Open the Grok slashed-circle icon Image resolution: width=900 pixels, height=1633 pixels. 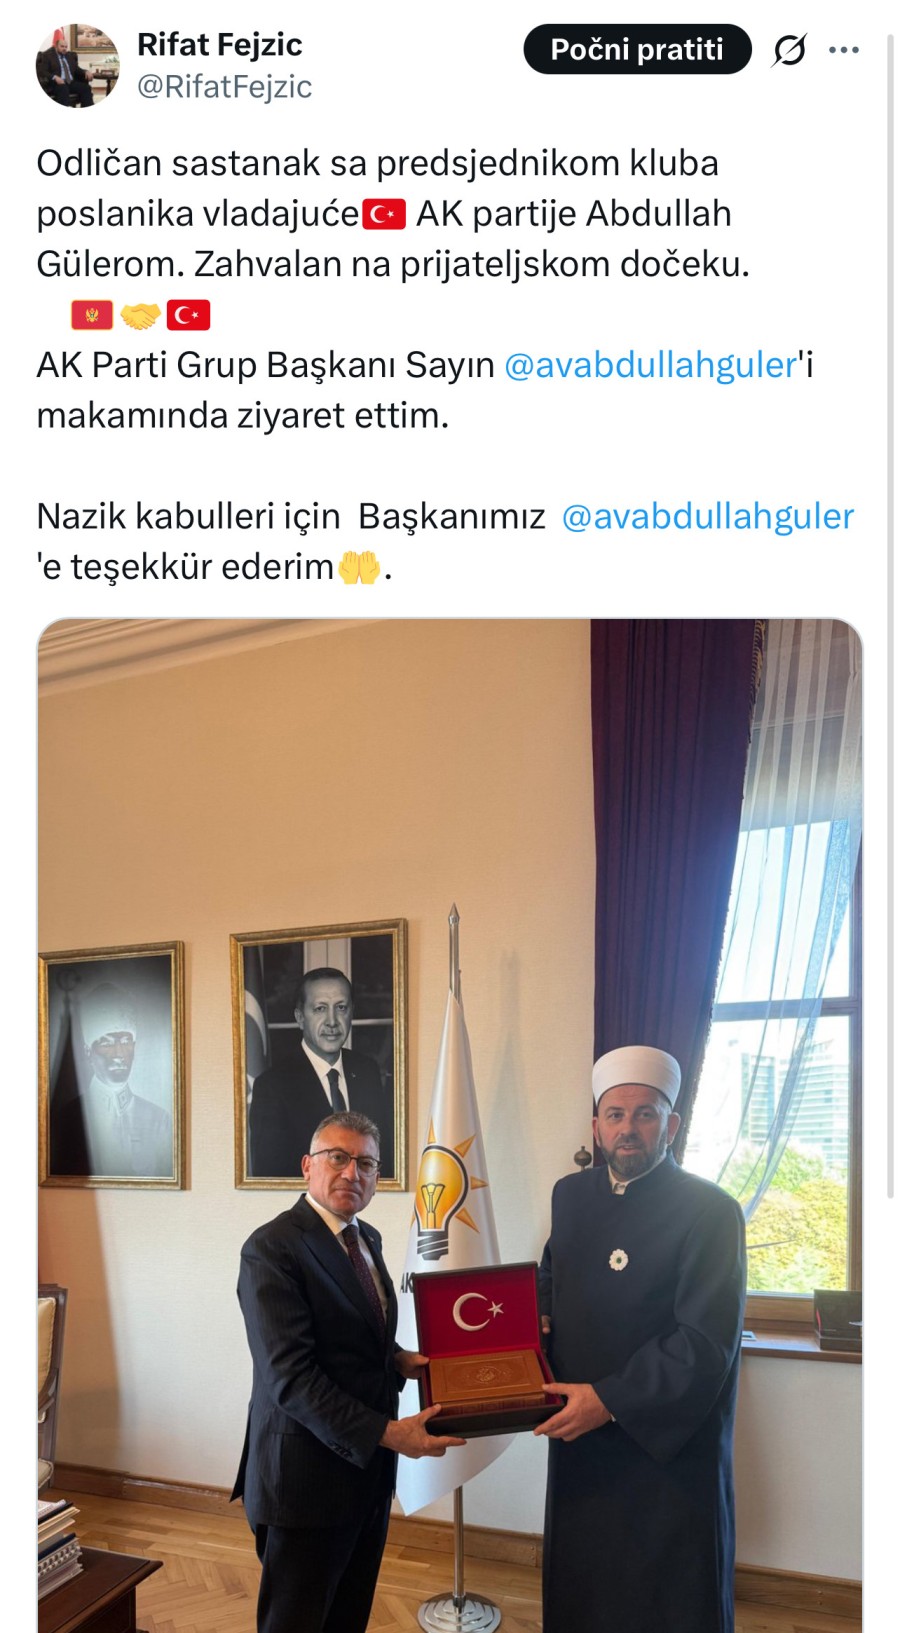(789, 49)
